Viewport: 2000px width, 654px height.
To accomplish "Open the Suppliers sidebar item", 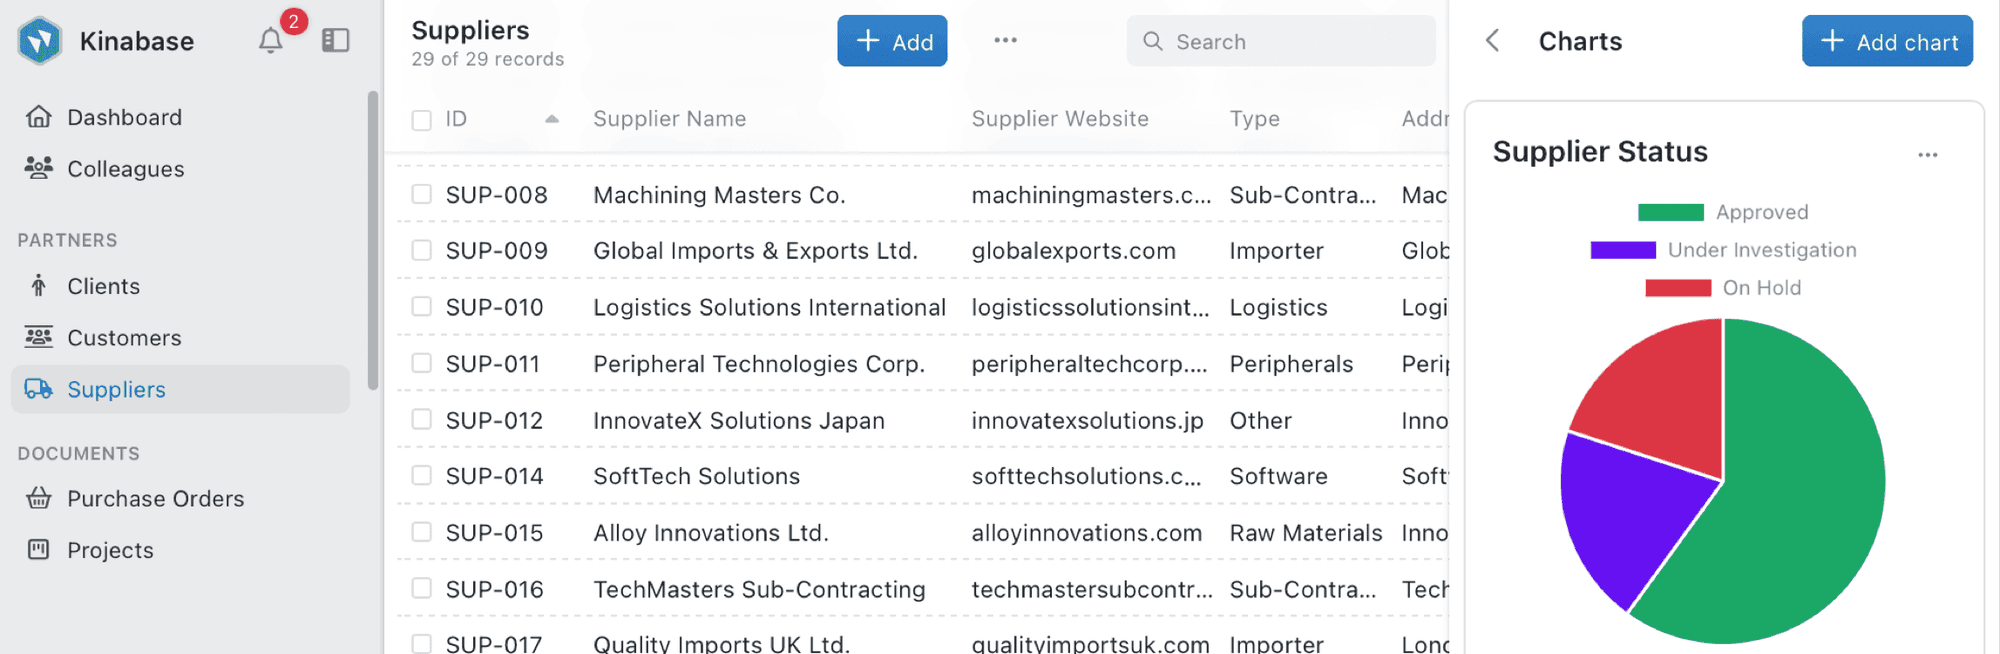I will (116, 389).
